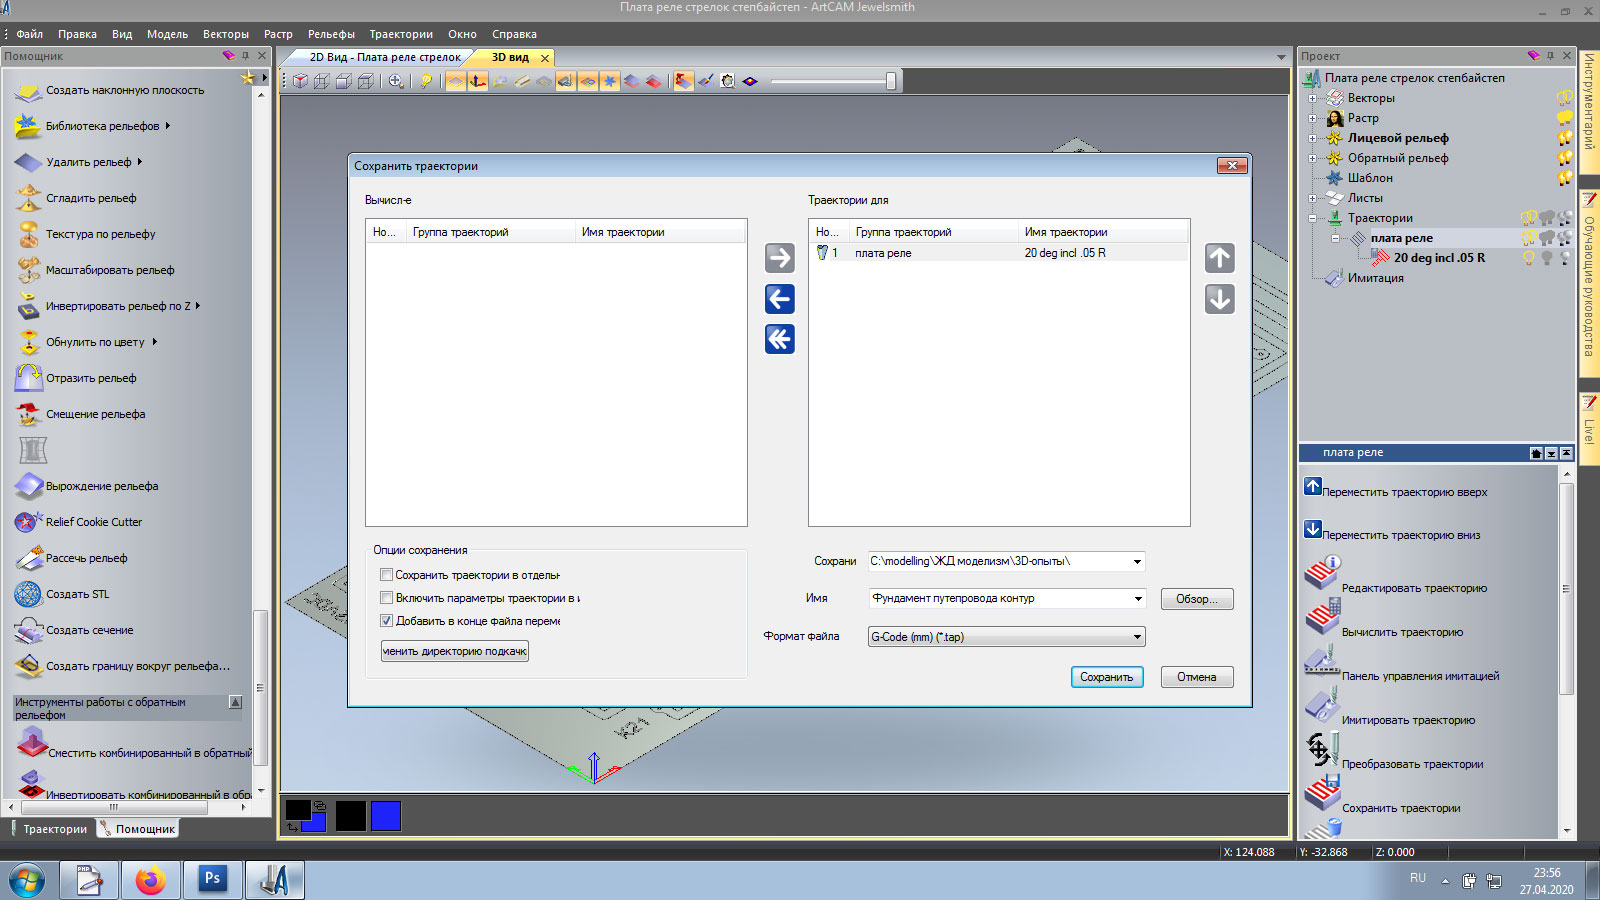The image size is (1600, 900).
Task: Open the Сохрани path dropdown
Action: [1137, 562]
